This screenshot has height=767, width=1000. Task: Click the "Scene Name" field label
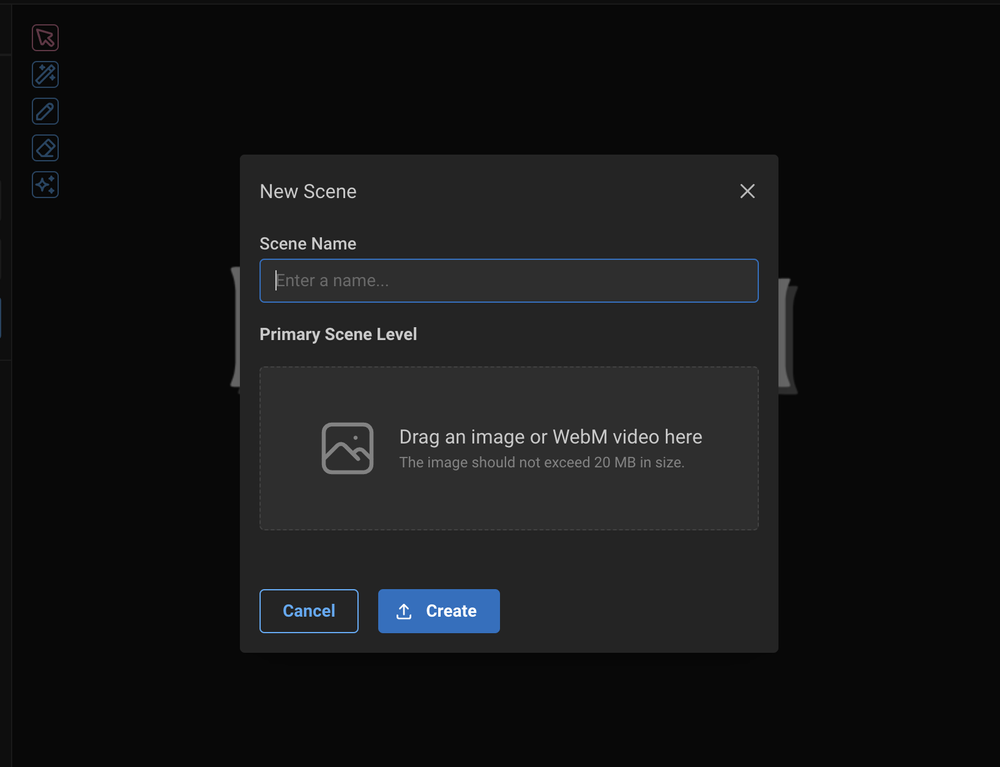tap(308, 244)
